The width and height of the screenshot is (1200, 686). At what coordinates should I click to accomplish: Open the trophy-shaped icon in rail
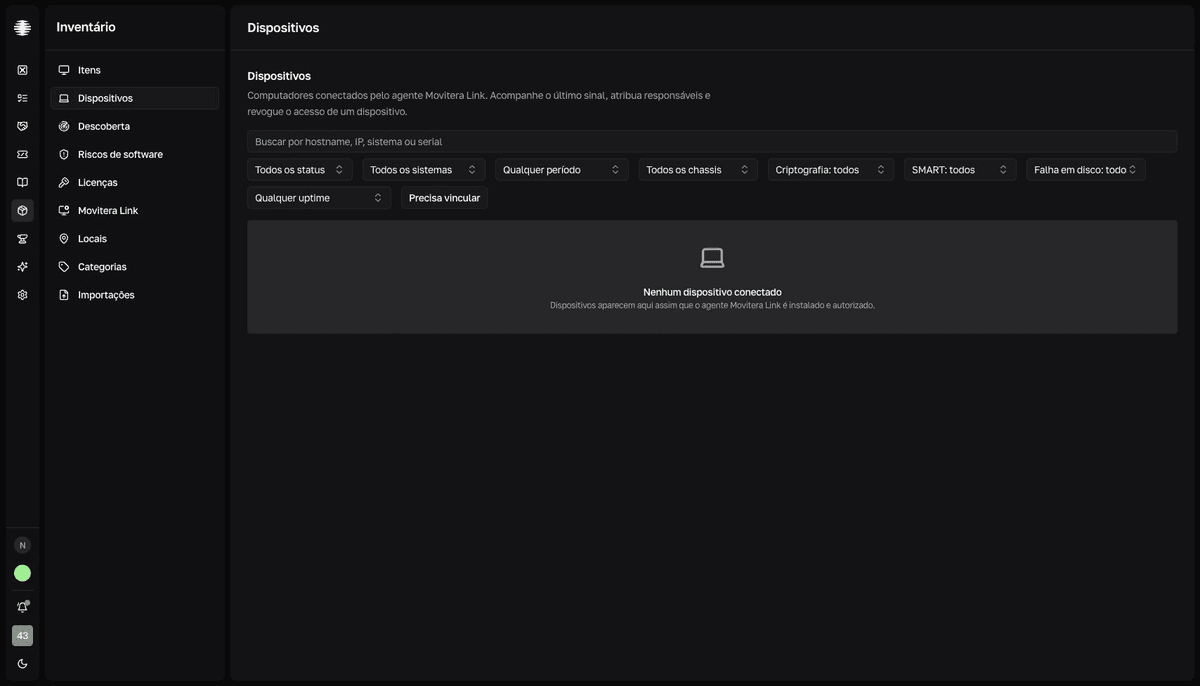click(22, 239)
